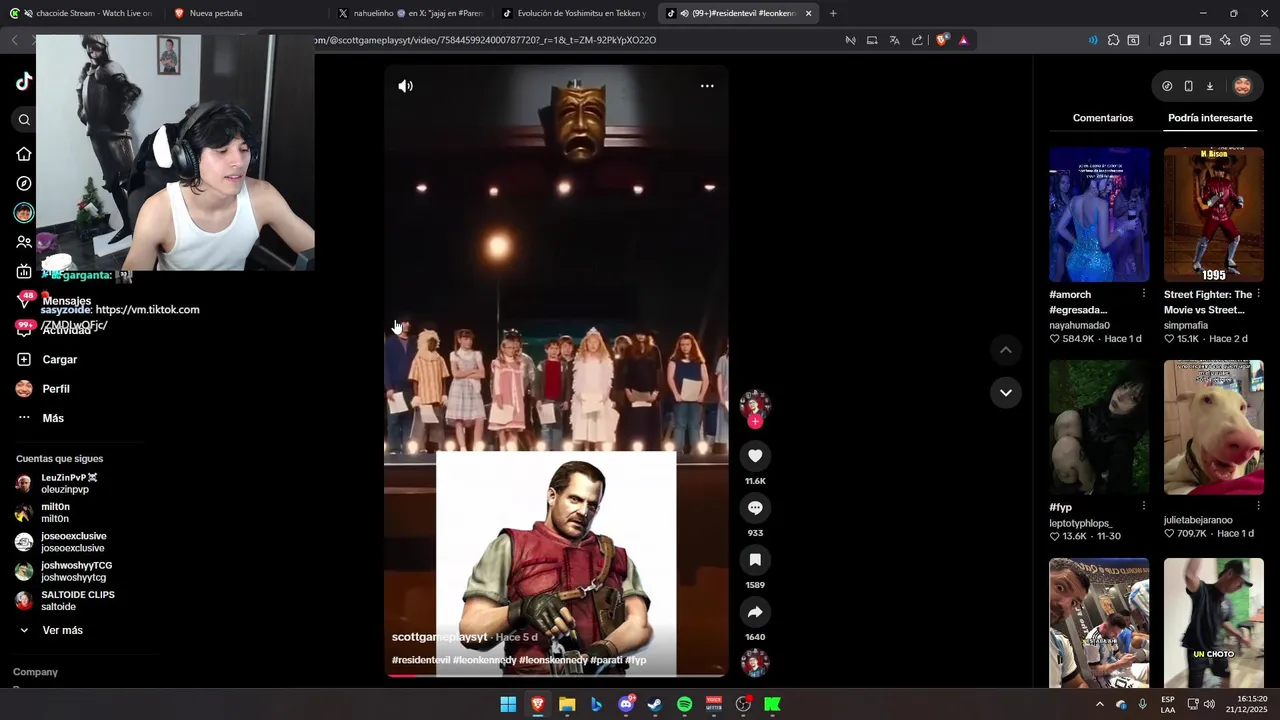Open the Street Fighter 1995 video thumbnail
Screen dimensions: 1280x720
point(1214,215)
